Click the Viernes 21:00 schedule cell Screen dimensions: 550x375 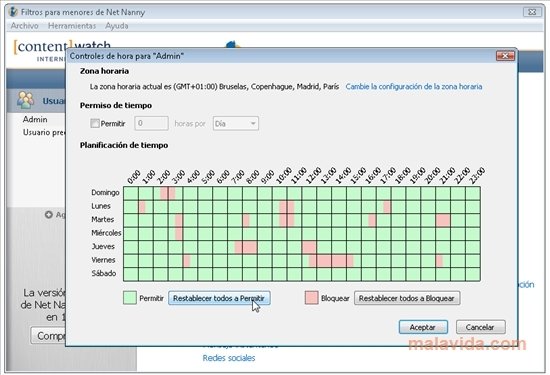pyautogui.click(x=443, y=261)
